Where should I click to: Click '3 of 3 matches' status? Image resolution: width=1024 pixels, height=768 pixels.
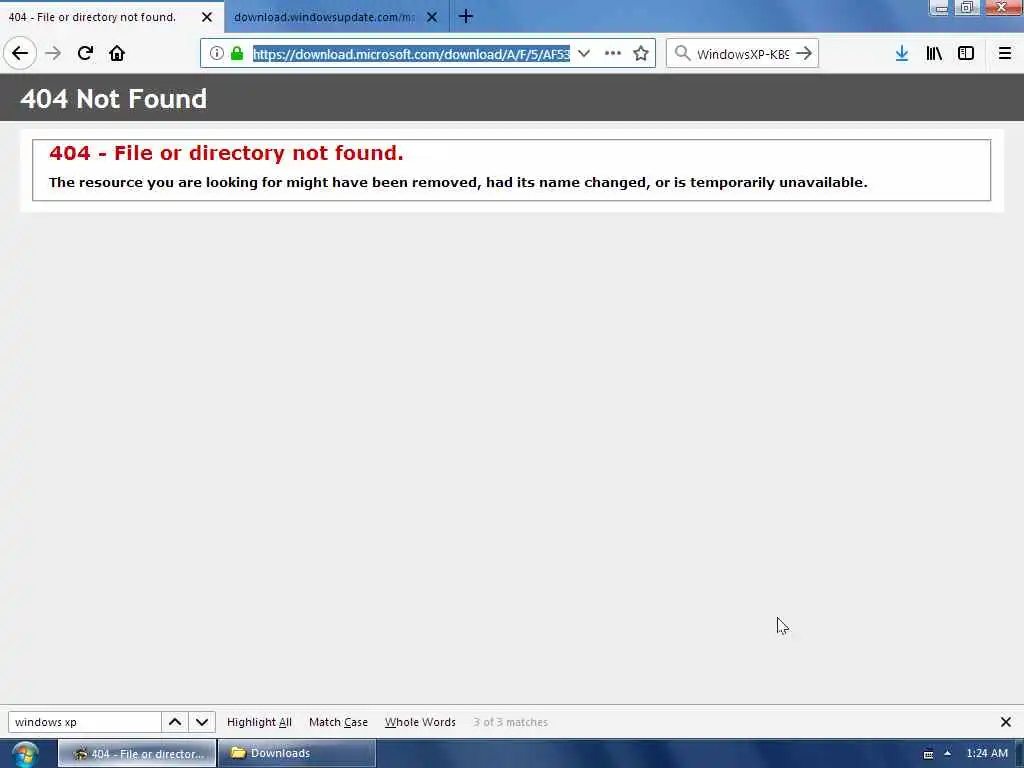(x=511, y=722)
